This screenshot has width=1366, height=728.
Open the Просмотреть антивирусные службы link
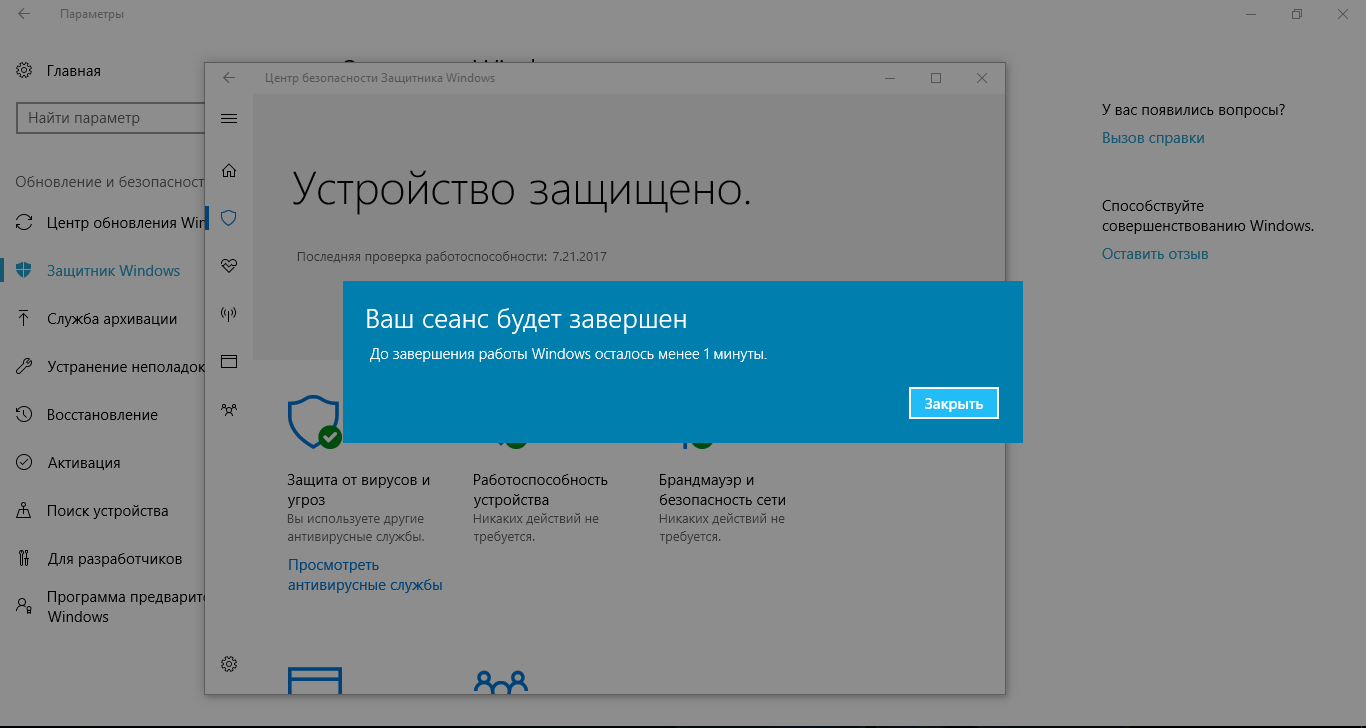point(365,575)
